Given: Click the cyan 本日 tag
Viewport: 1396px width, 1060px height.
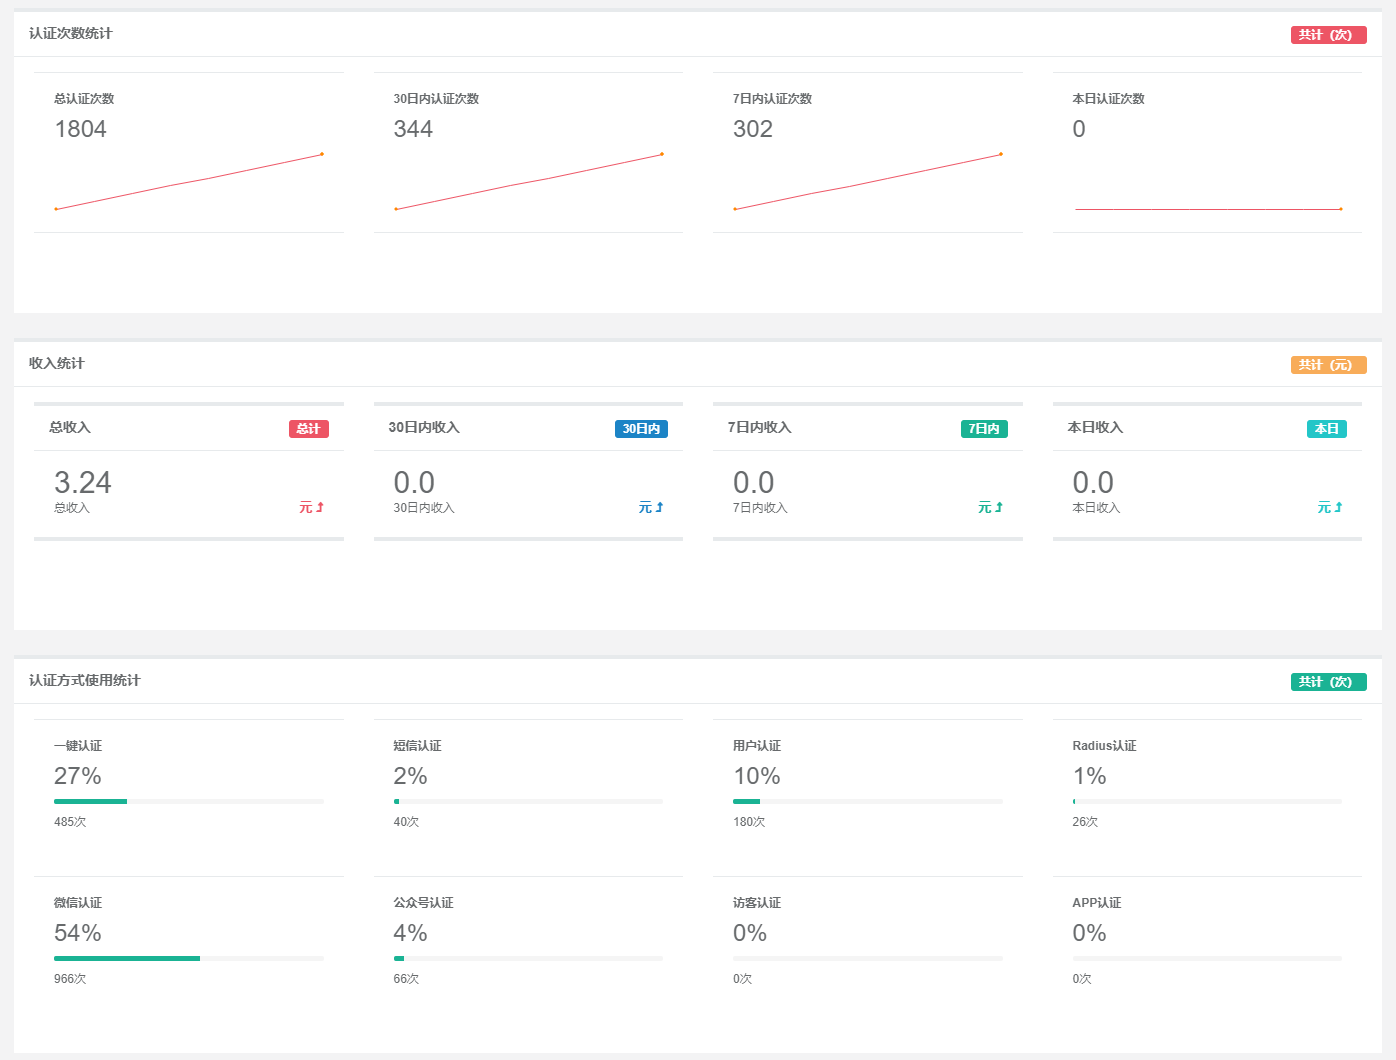Looking at the screenshot, I should click(1327, 429).
